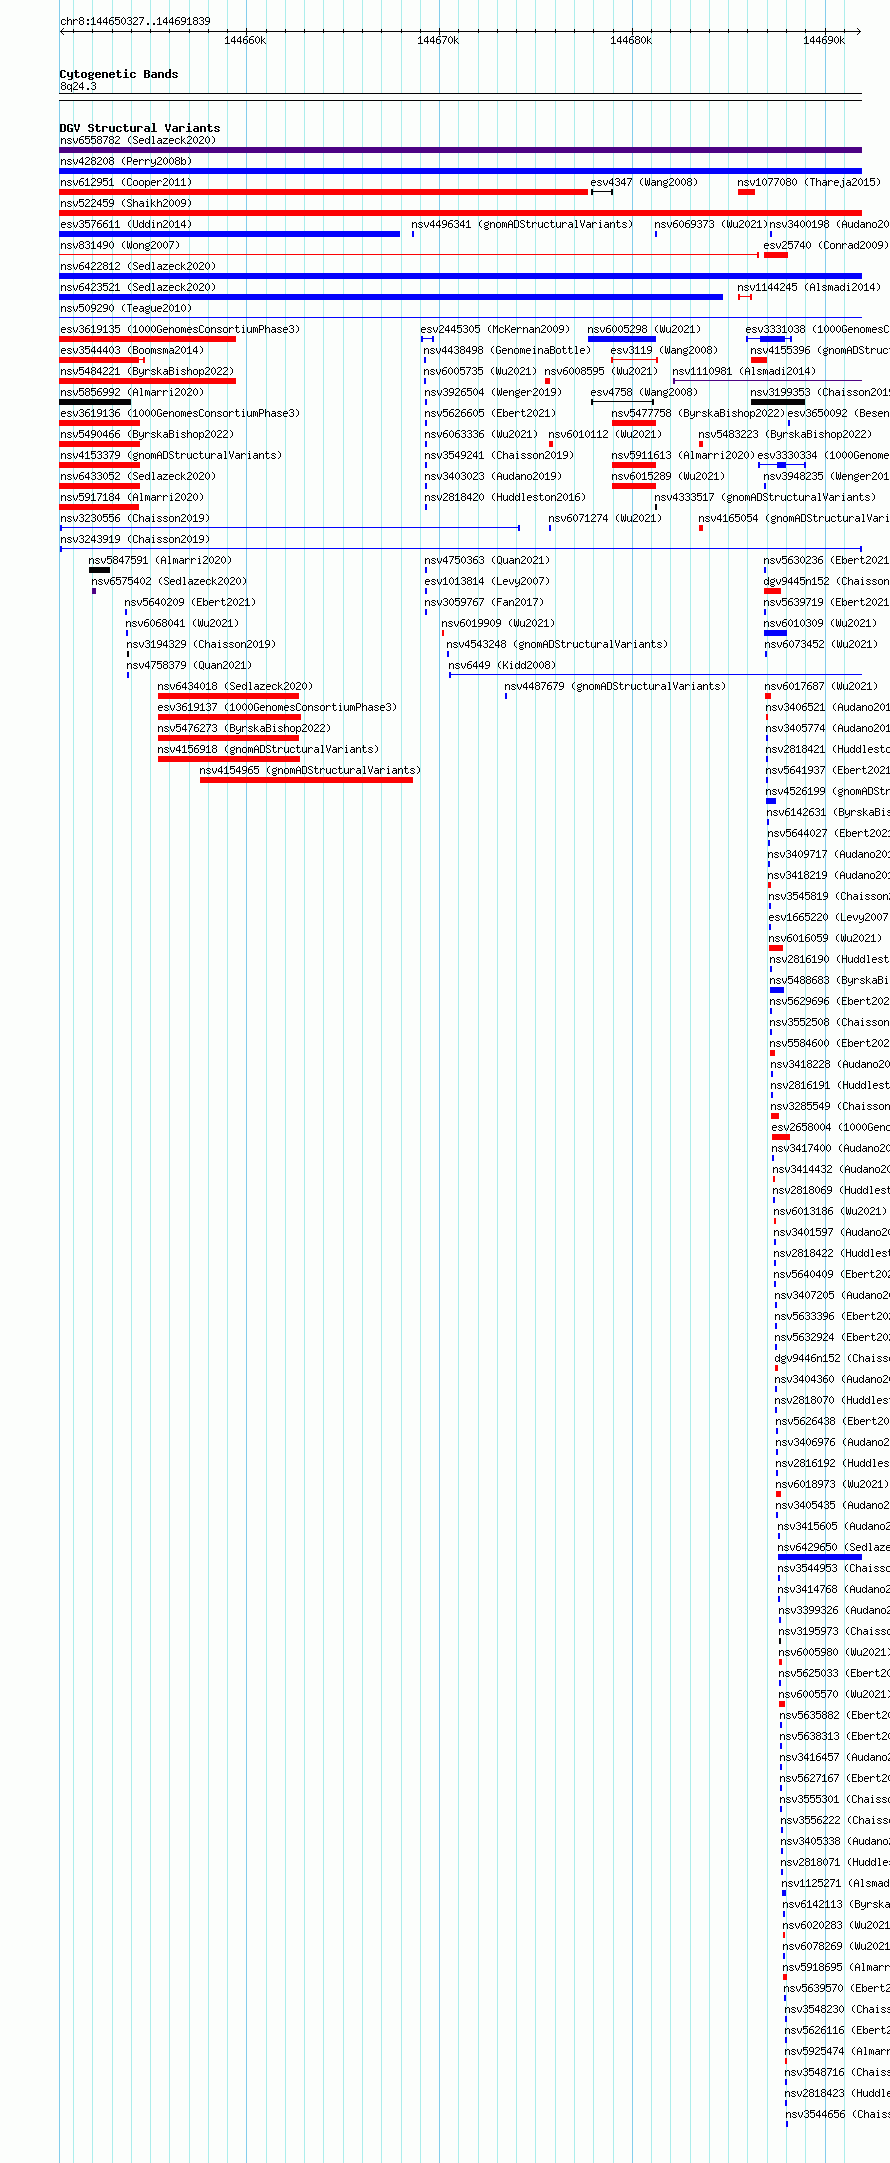
Task: Click the blue bar under nsv428208
Action: (460, 171)
